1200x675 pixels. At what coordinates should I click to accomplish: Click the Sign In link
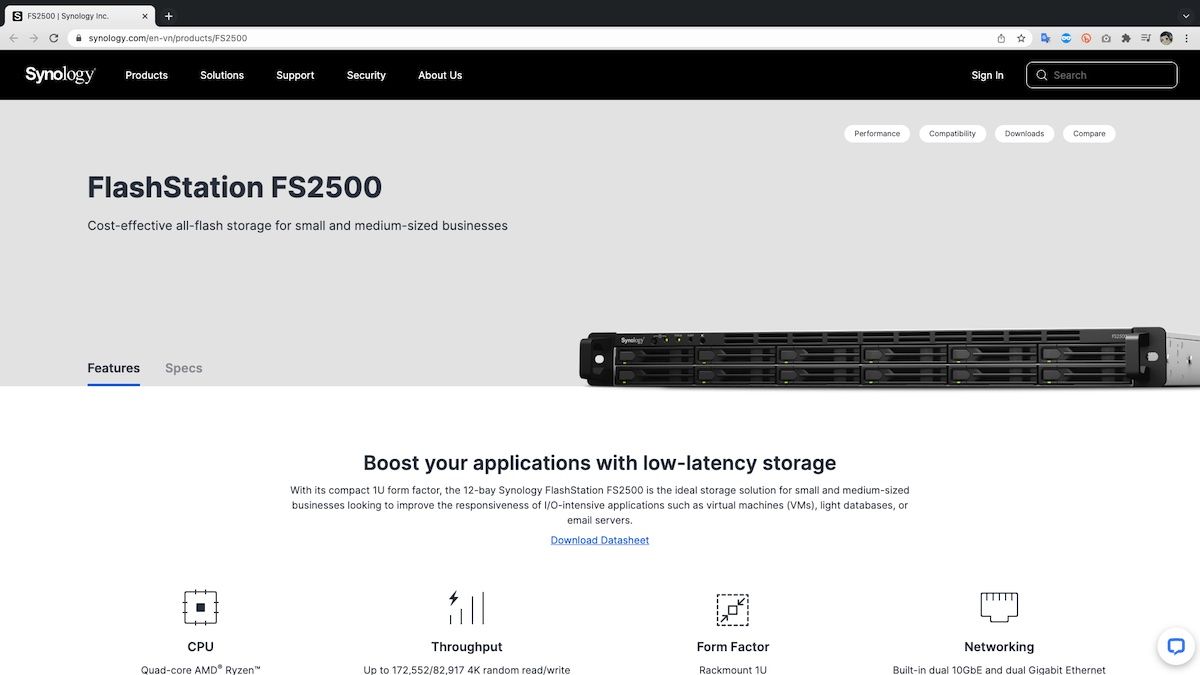pyautogui.click(x=987, y=75)
